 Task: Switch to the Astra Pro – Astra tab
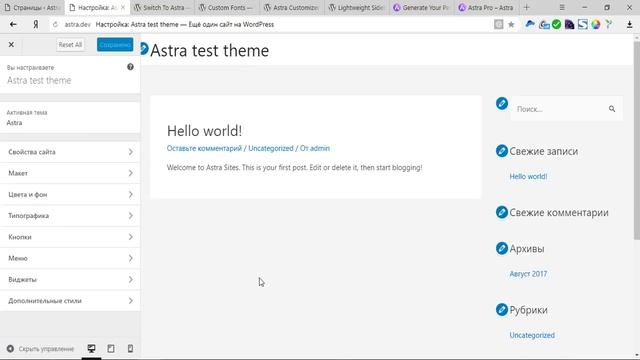pyautogui.click(x=487, y=7)
